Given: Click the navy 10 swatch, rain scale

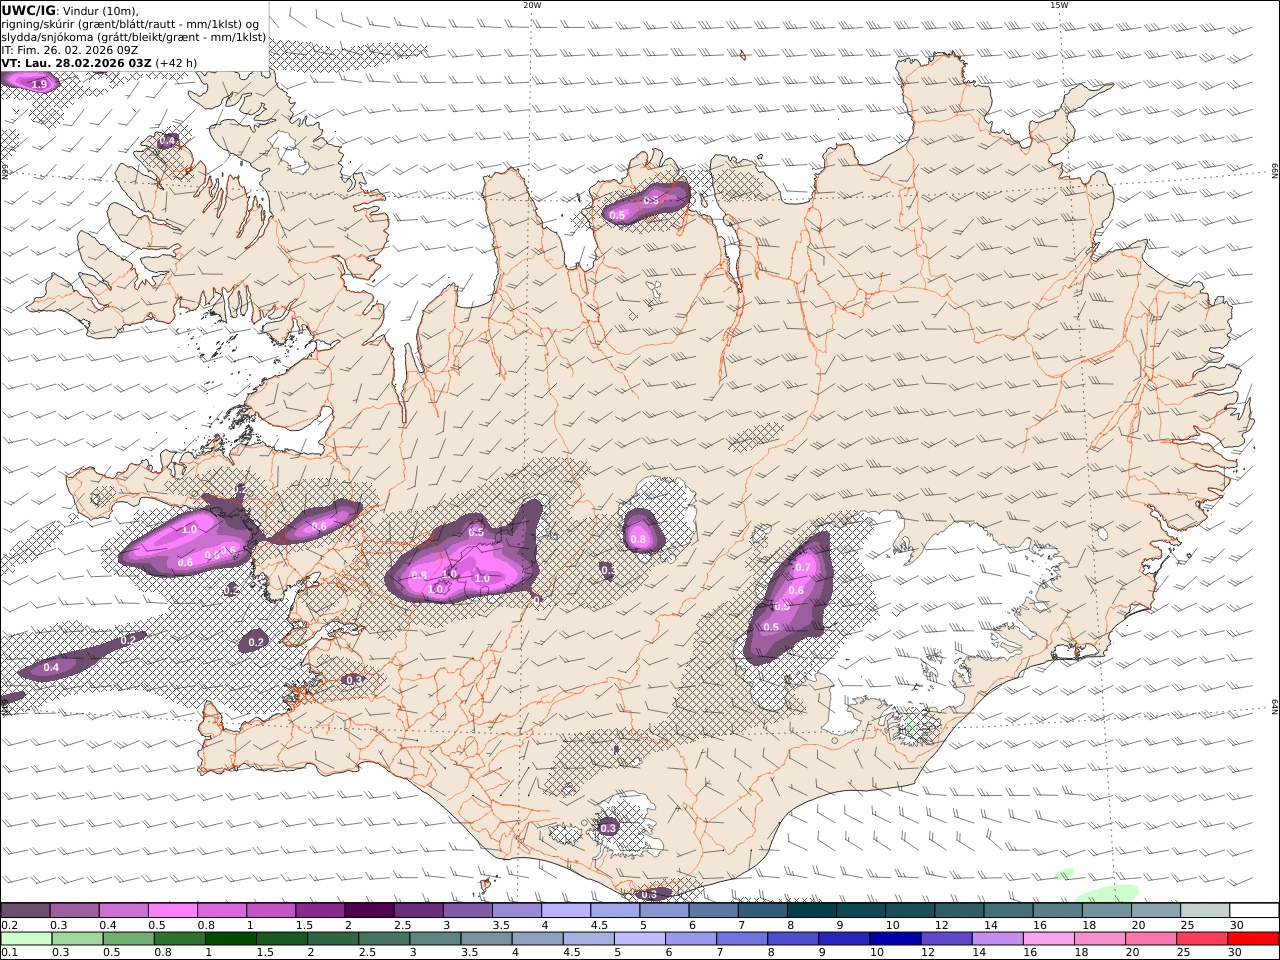Looking at the screenshot, I should click(x=895, y=938).
